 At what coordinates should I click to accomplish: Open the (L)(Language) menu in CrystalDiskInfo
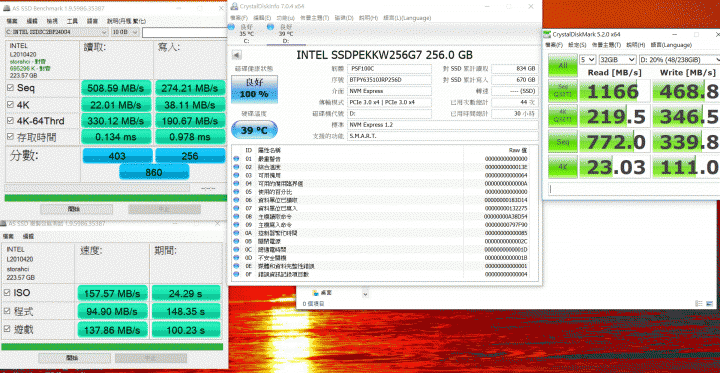407,18
